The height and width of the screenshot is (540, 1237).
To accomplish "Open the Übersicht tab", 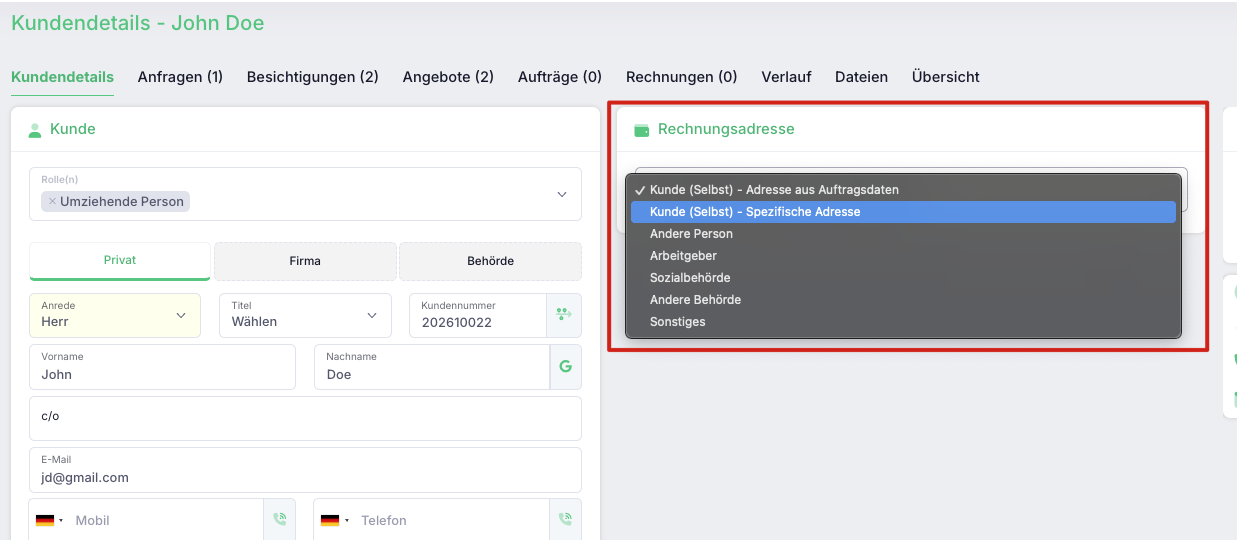I will [x=946, y=77].
